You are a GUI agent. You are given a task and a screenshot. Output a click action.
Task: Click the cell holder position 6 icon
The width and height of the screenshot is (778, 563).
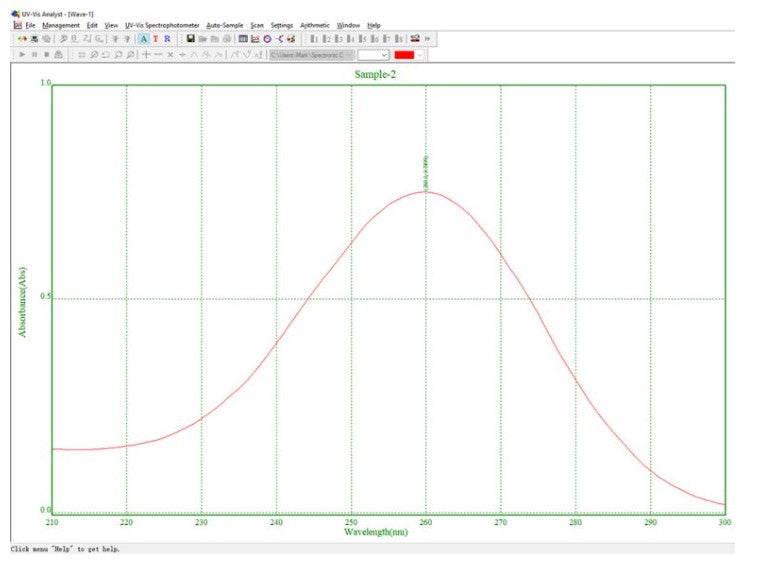pos(375,39)
